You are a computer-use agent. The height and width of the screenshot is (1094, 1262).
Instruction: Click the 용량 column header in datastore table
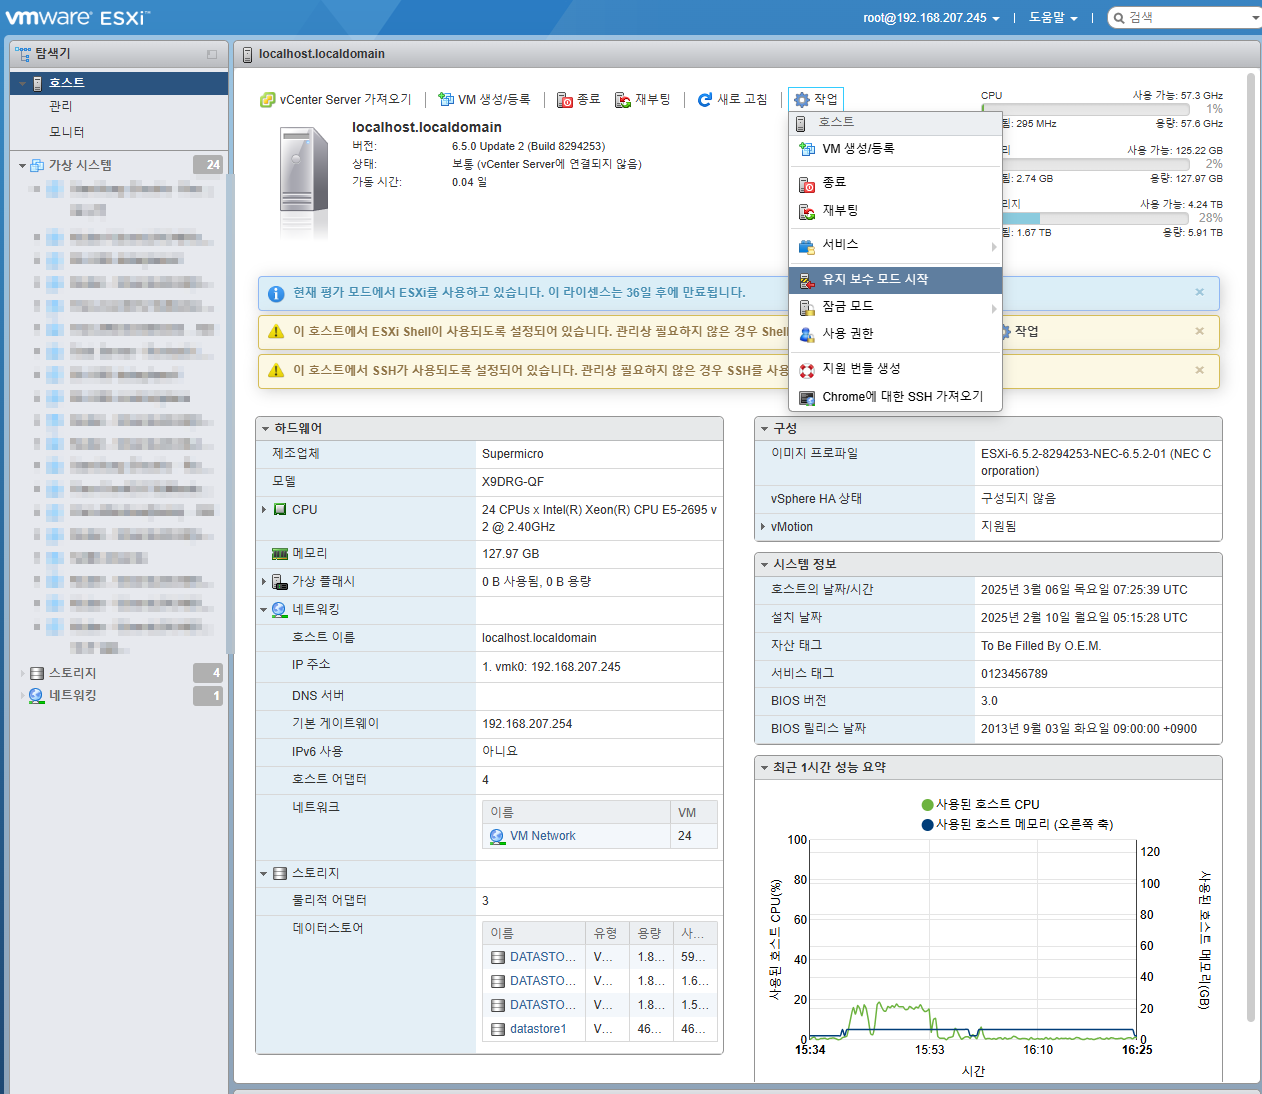[650, 934]
